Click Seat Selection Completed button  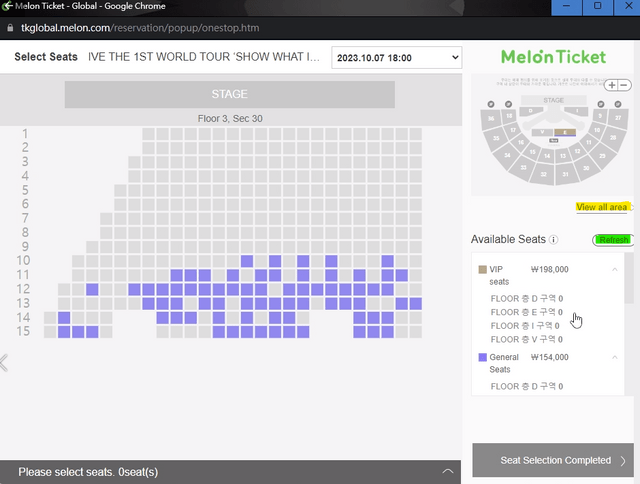click(x=555, y=460)
